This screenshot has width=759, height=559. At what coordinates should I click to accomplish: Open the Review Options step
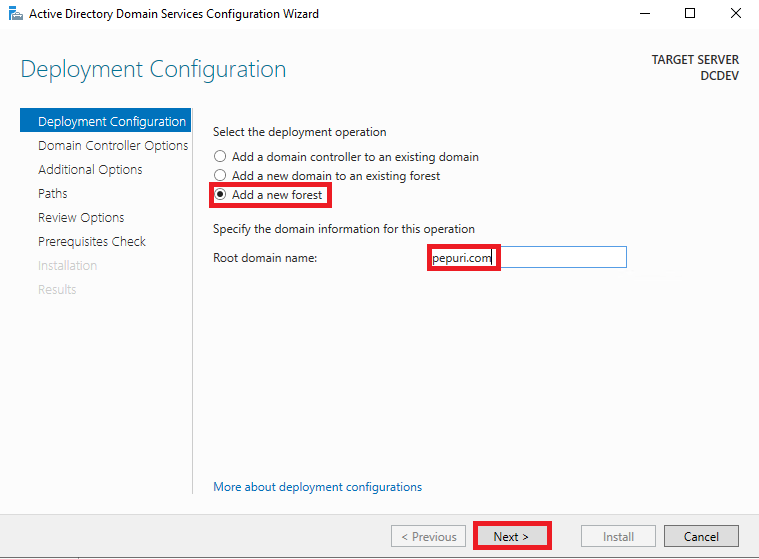coord(81,218)
